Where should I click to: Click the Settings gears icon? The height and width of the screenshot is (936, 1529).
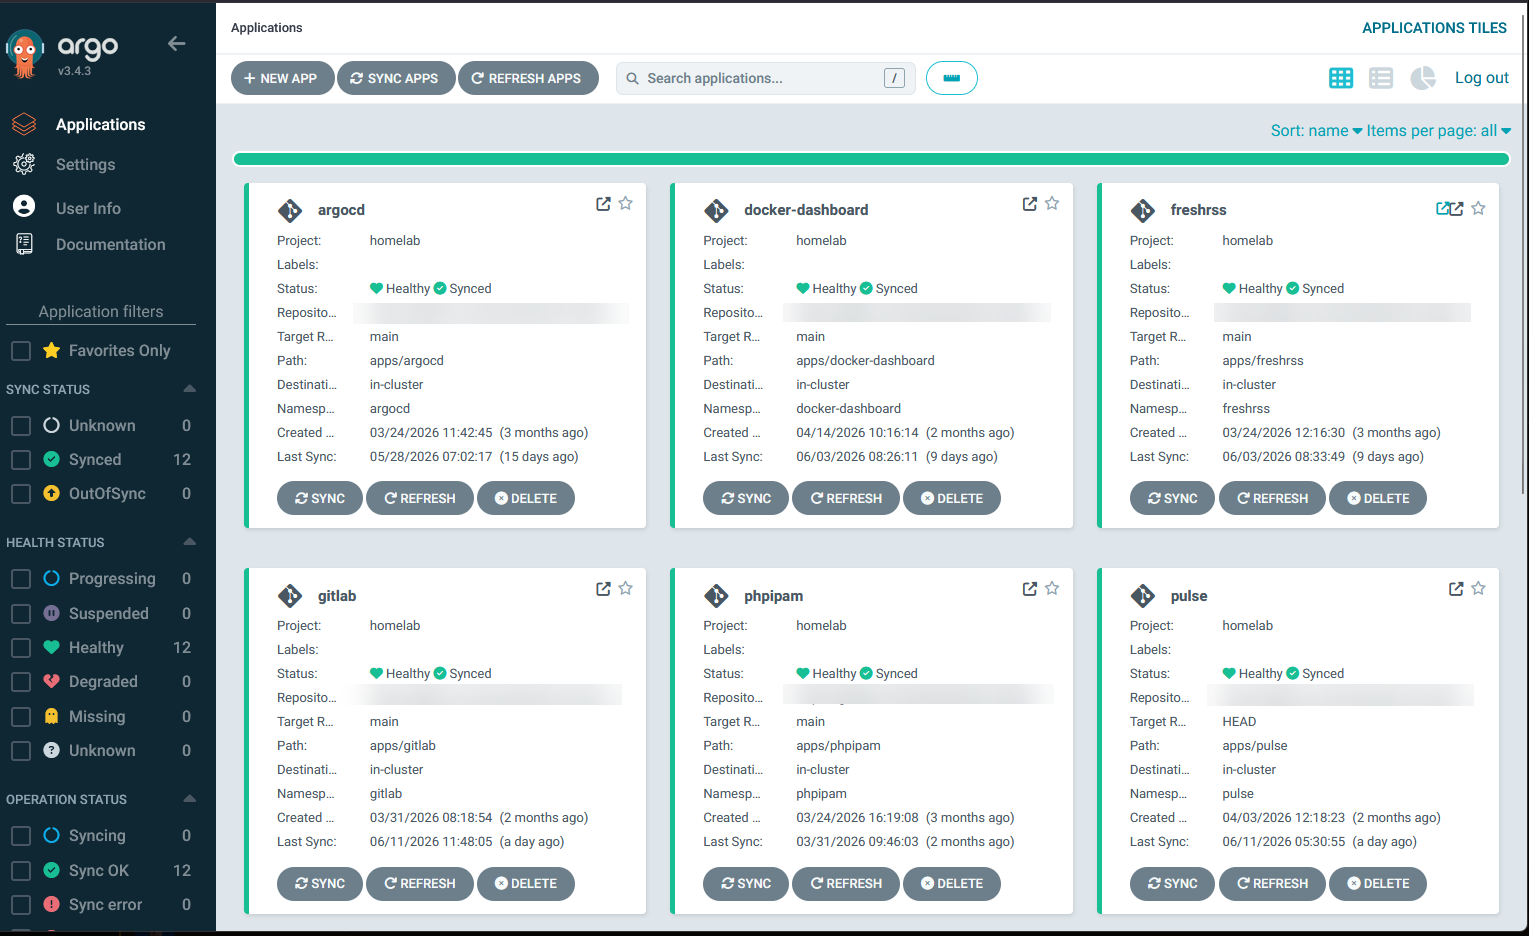24,164
